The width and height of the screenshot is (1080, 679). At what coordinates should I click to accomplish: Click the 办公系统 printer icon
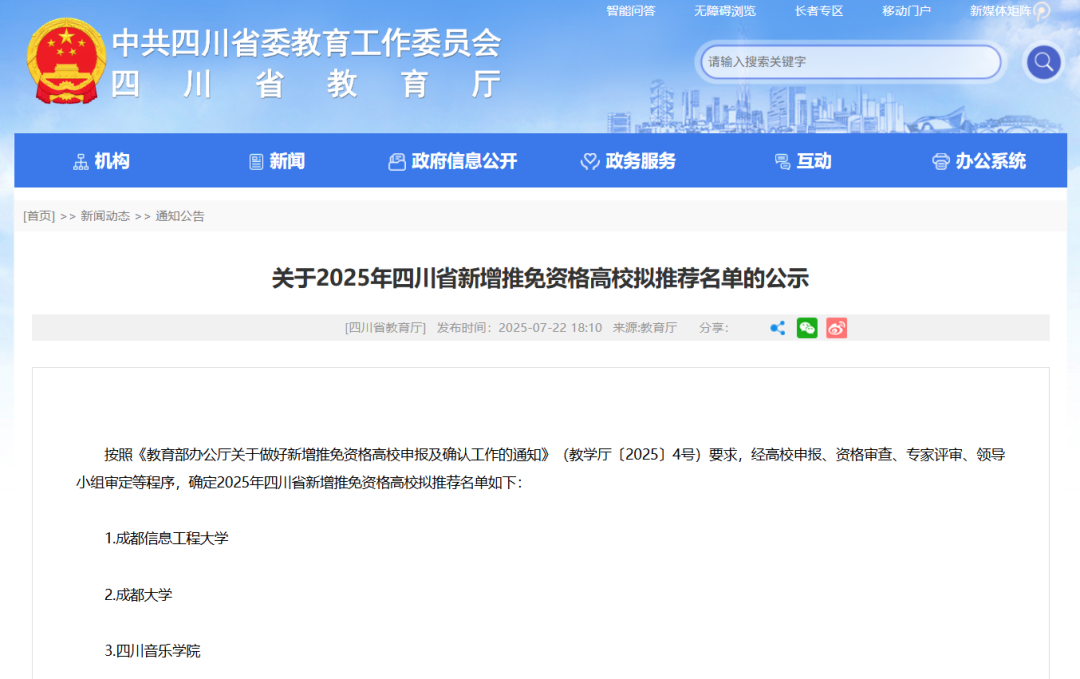click(x=941, y=162)
